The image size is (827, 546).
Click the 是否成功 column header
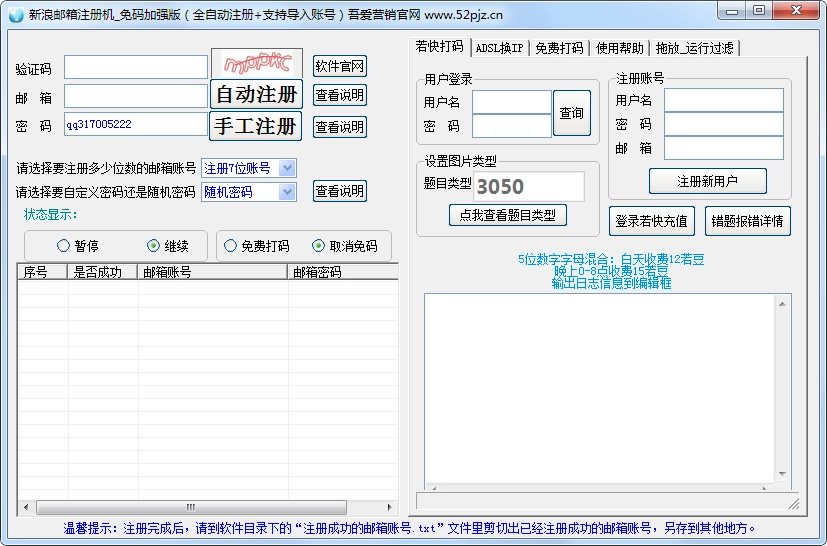click(102, 272)
